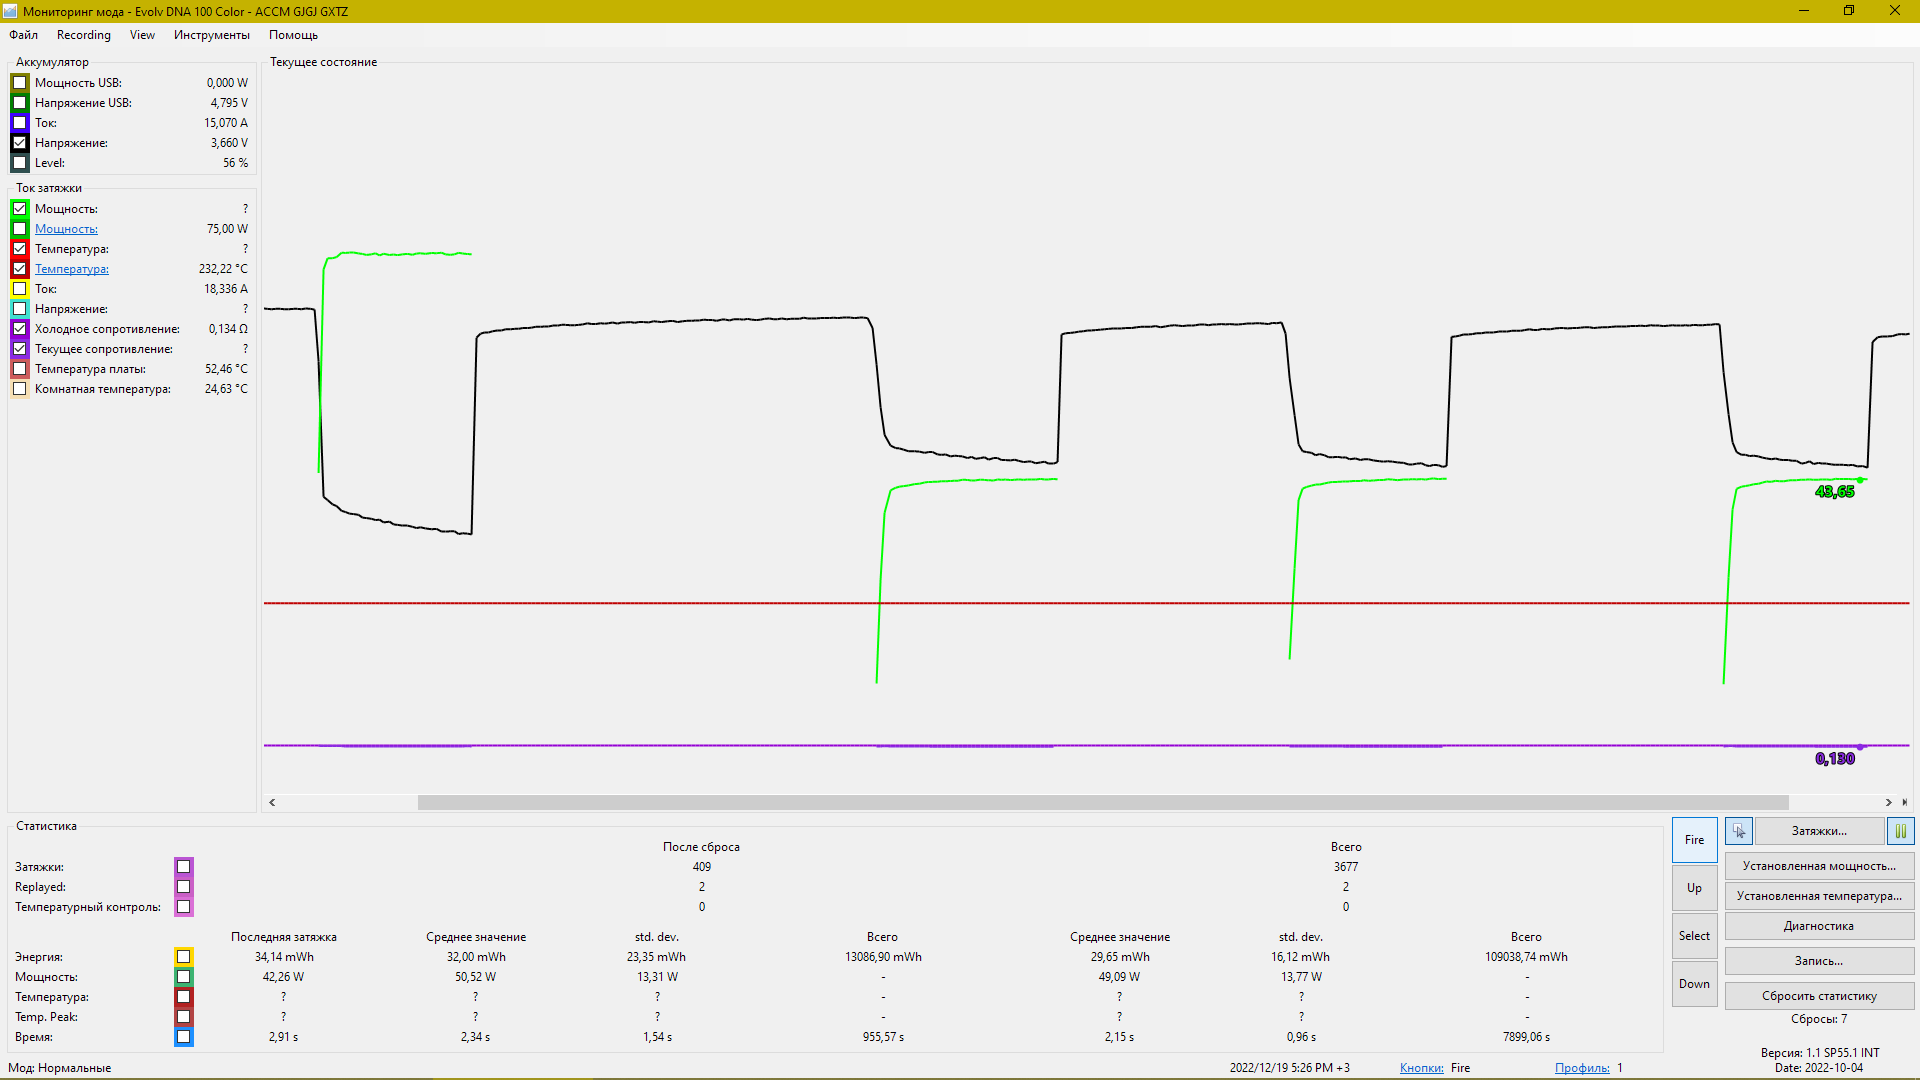This screenshot has width=1920, height=1080.
Task: Open the Установленная мощность... dialog
Action: click(x=1818, y=866)
